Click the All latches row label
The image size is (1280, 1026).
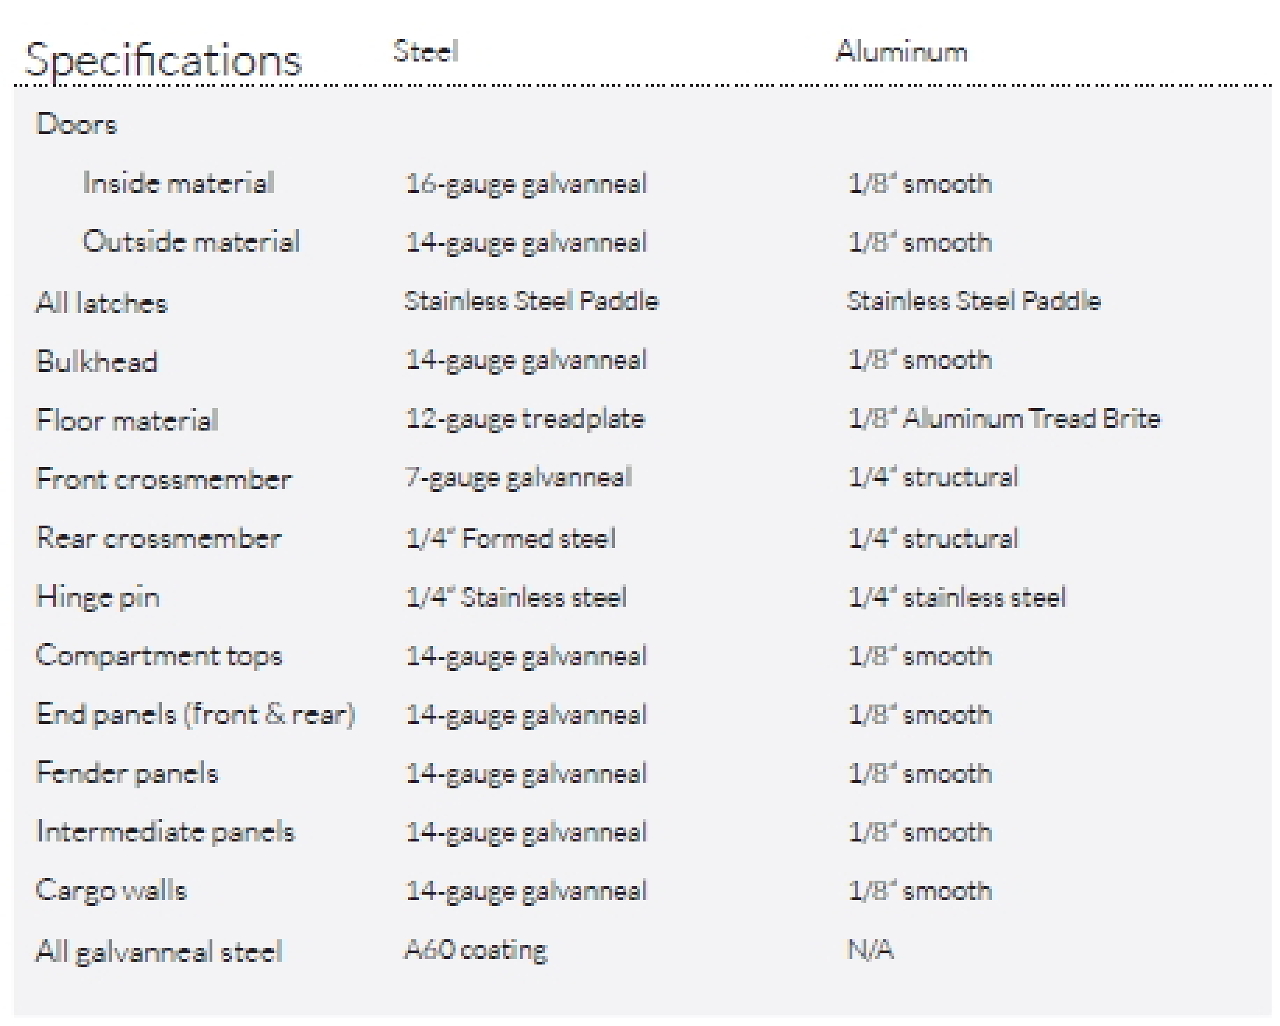[x=101, y=302]
